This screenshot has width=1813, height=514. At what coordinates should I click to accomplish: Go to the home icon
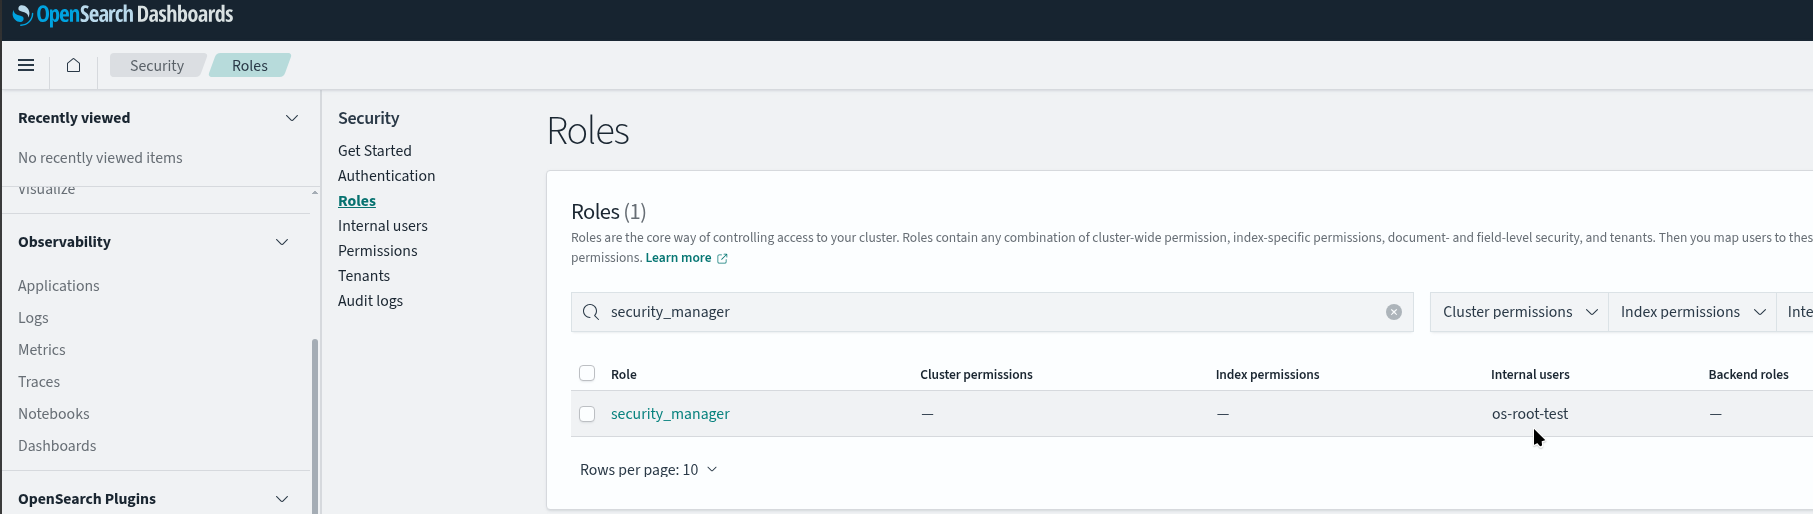click(73, 65)
